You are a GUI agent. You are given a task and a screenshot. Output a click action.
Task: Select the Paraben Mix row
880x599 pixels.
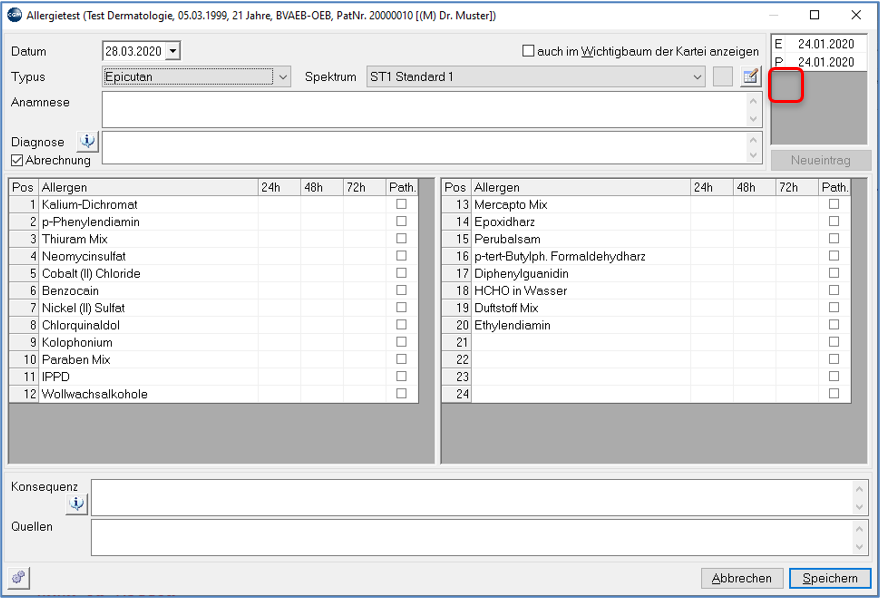214,359
